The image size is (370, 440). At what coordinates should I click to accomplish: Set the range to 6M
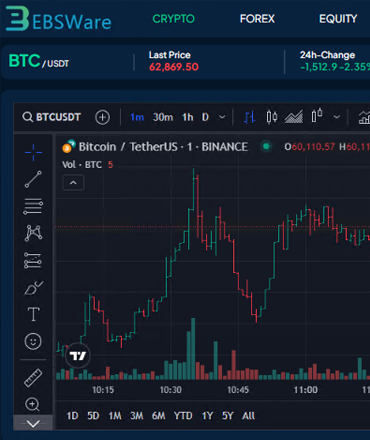coord(158,416)
